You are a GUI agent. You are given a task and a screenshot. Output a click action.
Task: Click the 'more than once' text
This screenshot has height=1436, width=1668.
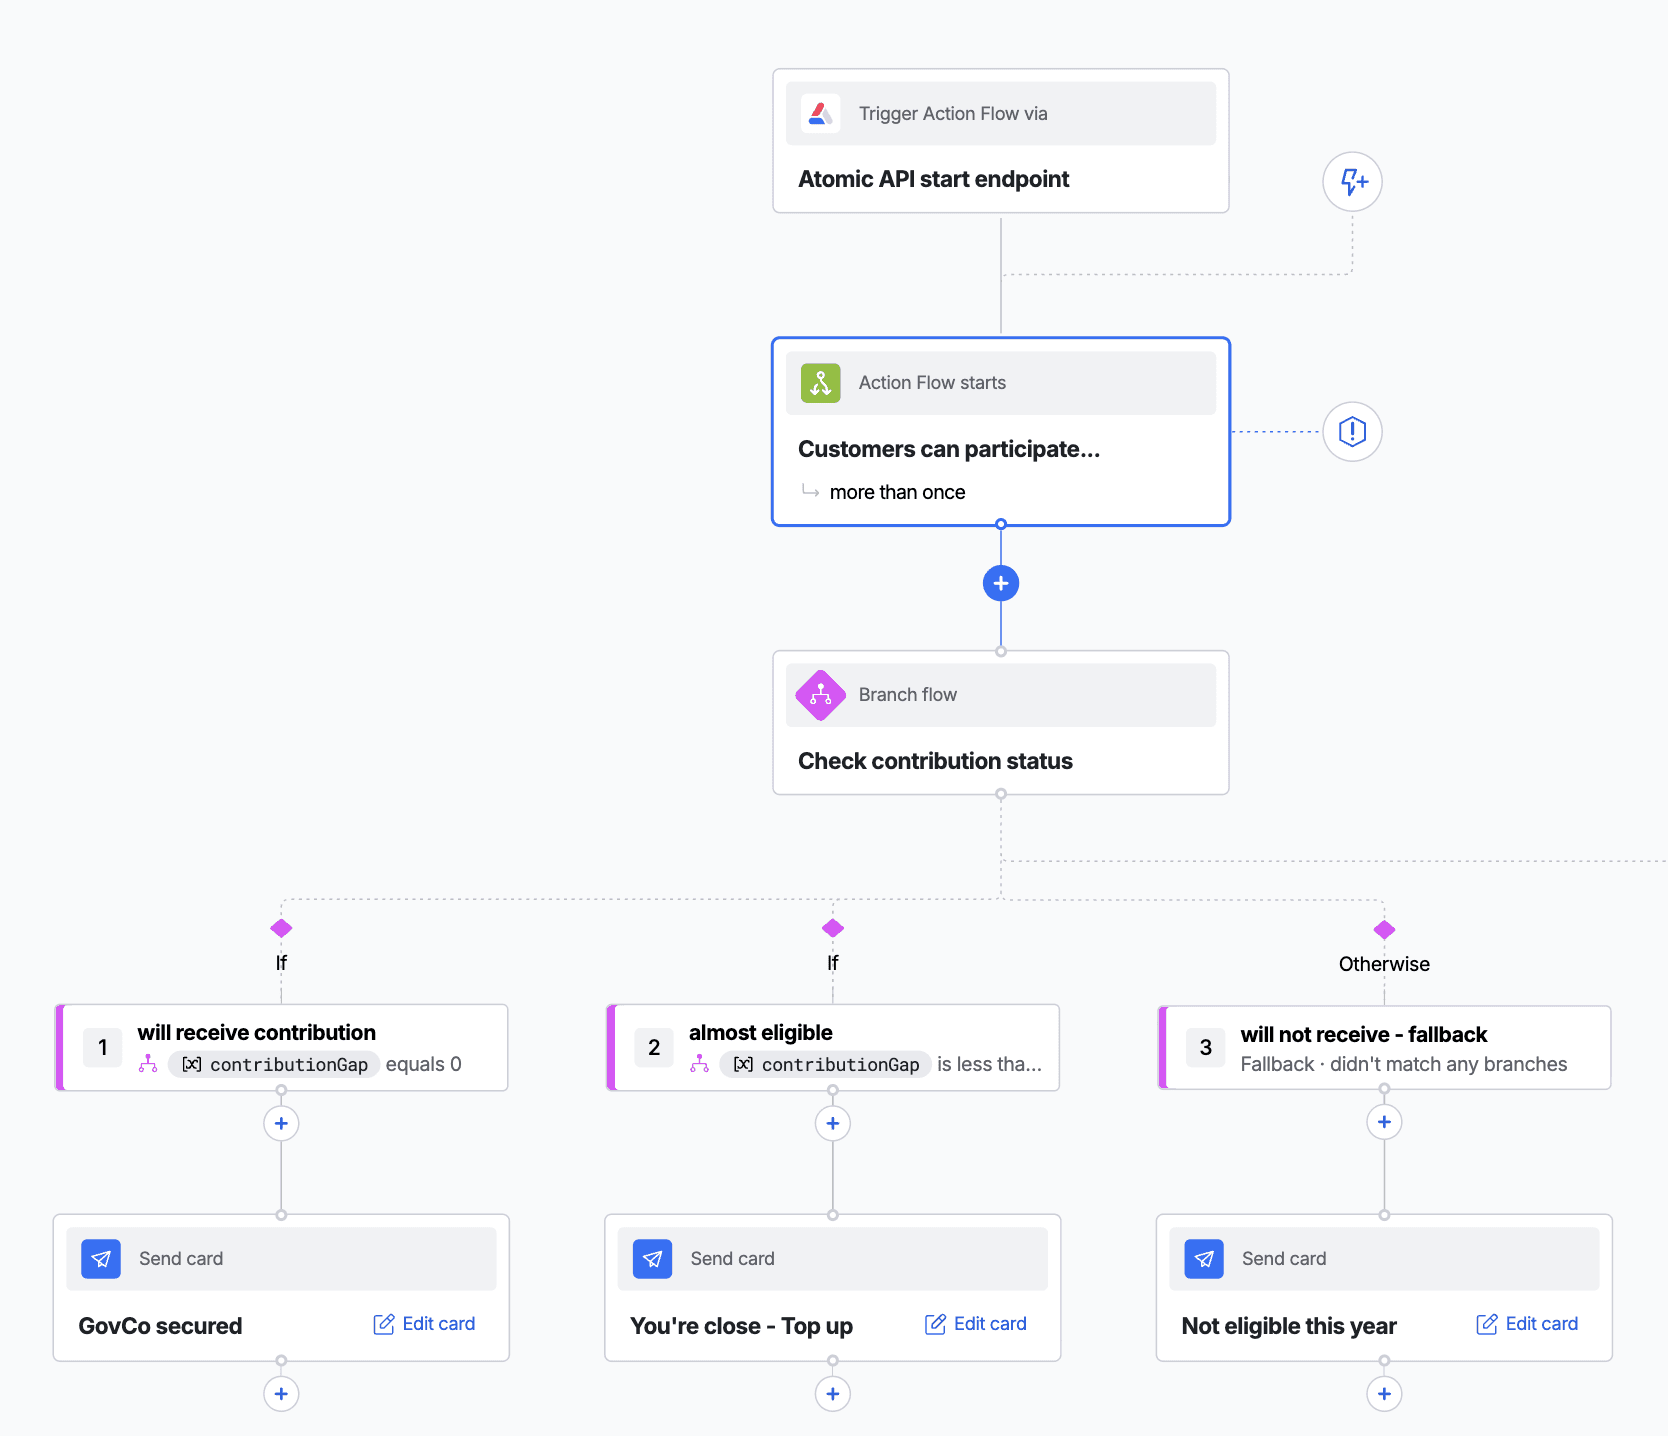[897, 492]
